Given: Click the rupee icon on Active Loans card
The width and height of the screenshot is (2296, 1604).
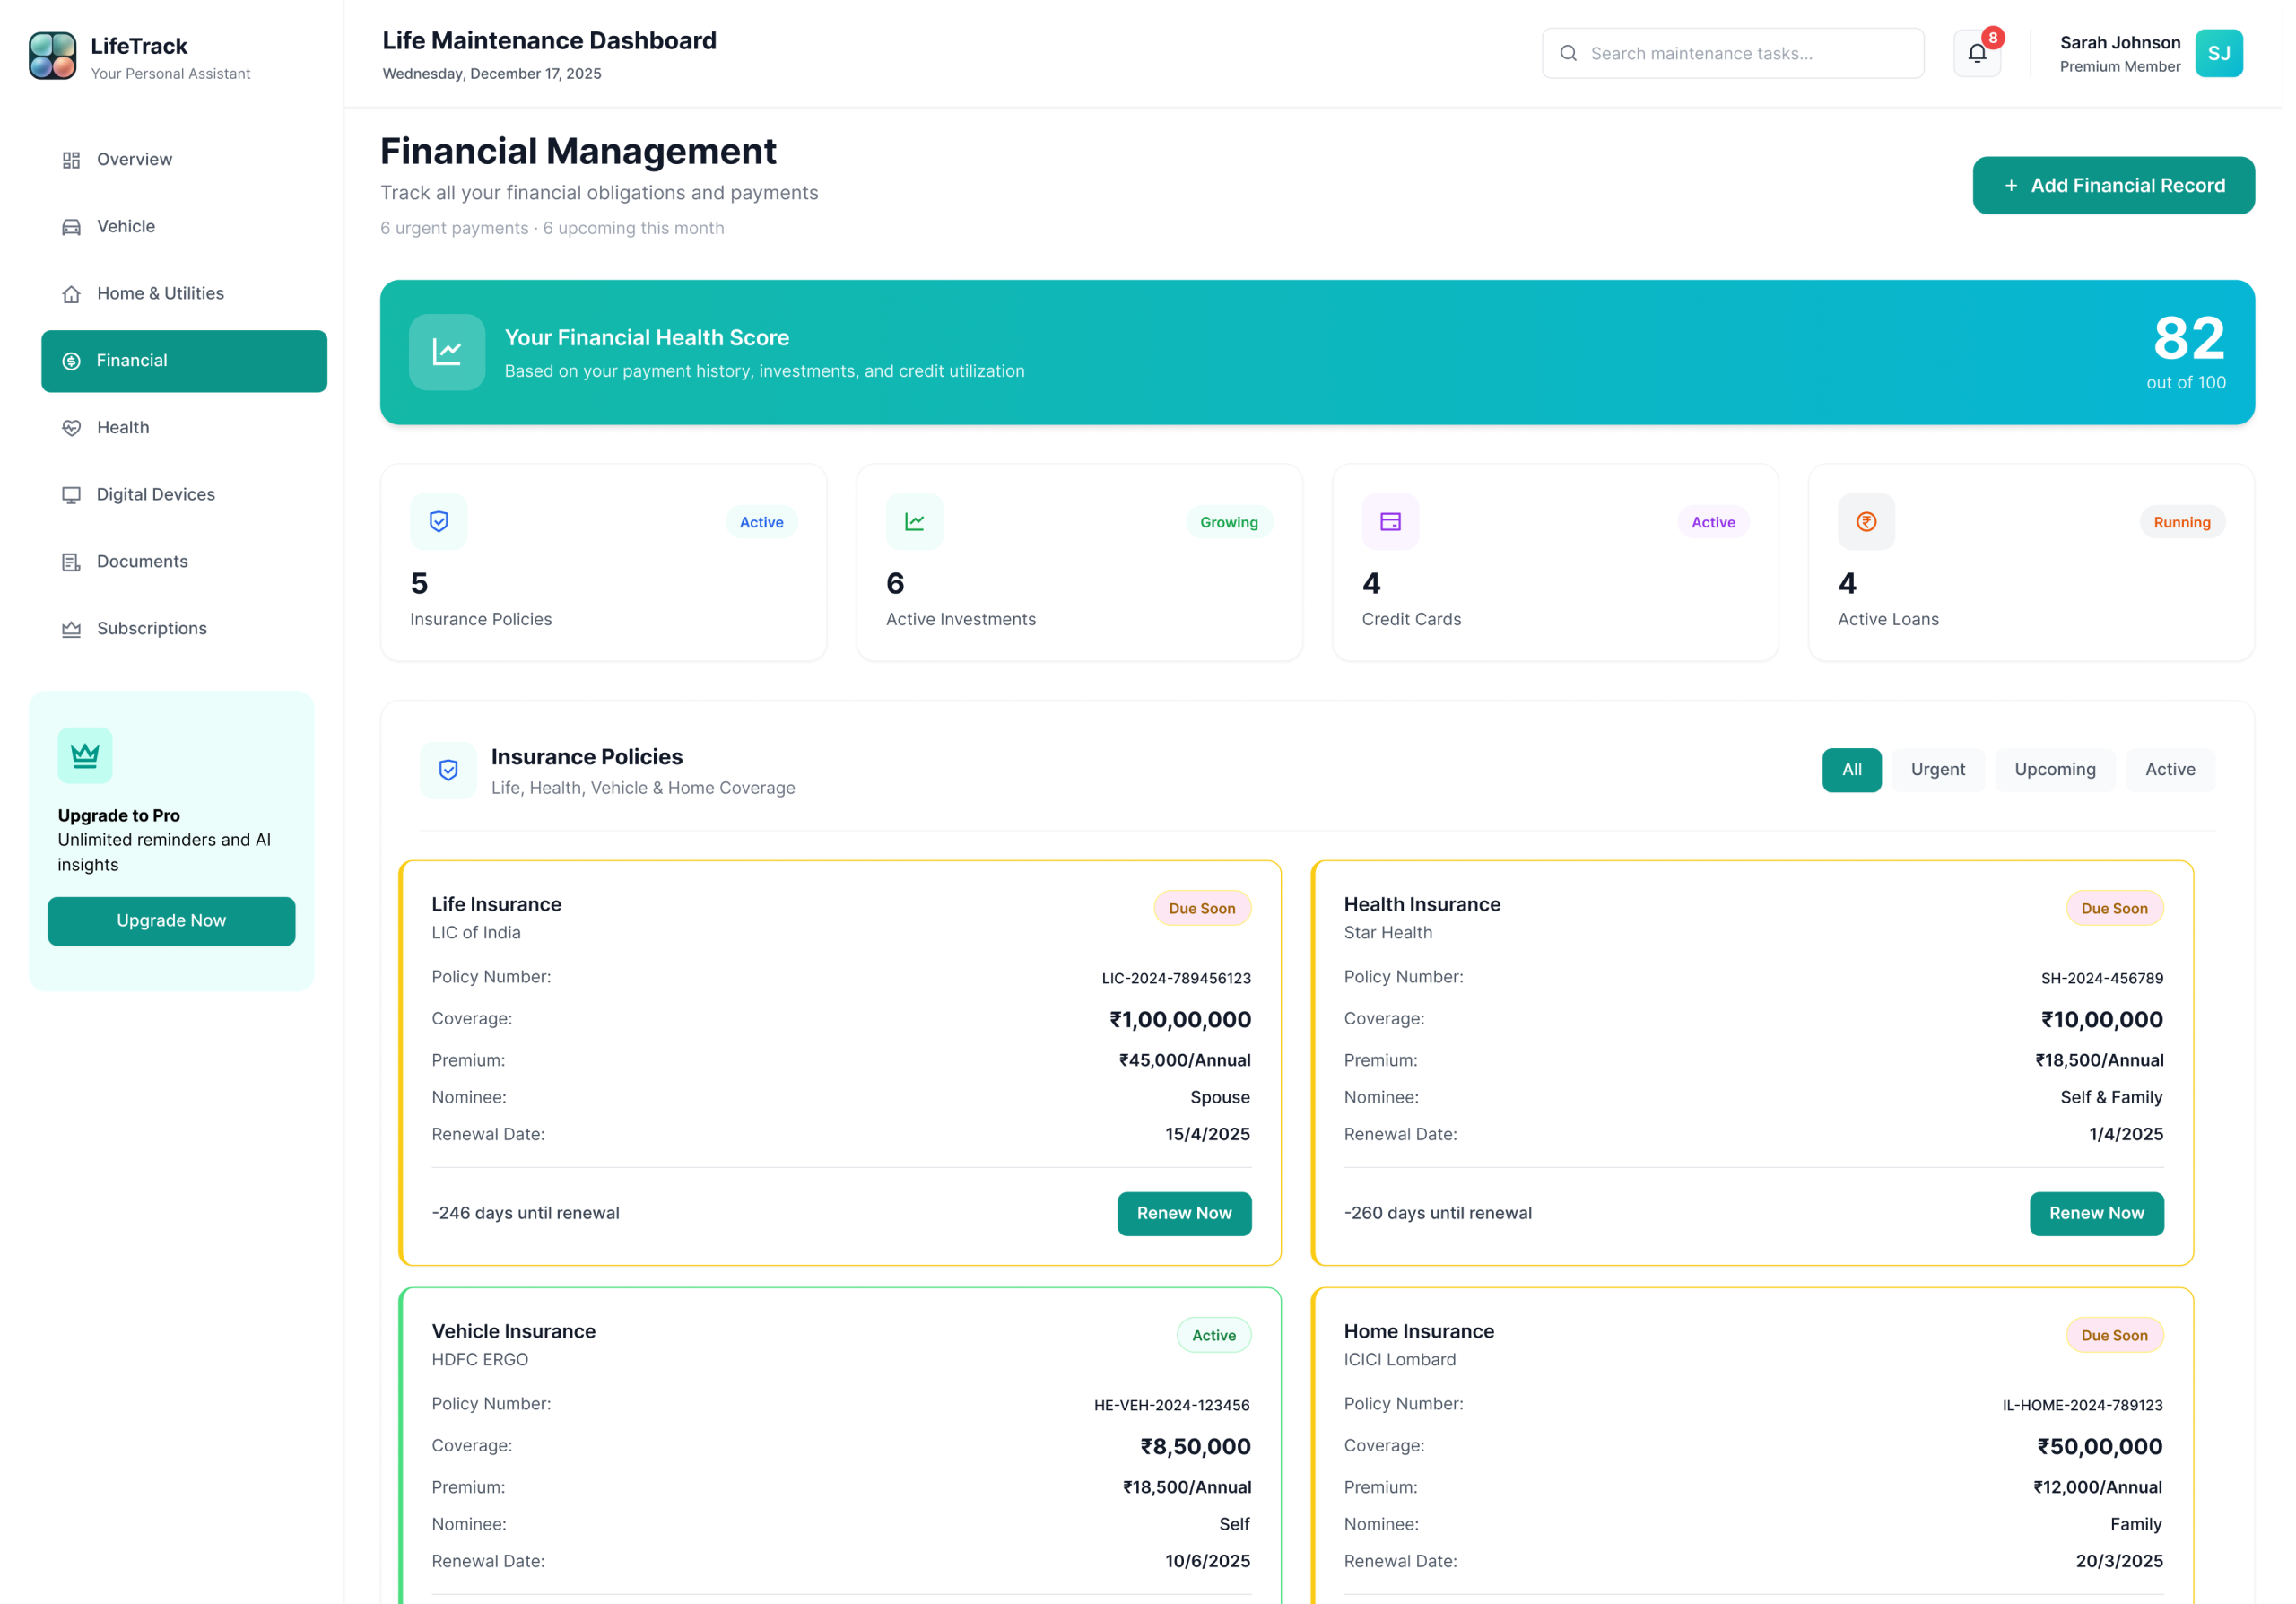Looking at the screenshot, I should coord(1865,521).
